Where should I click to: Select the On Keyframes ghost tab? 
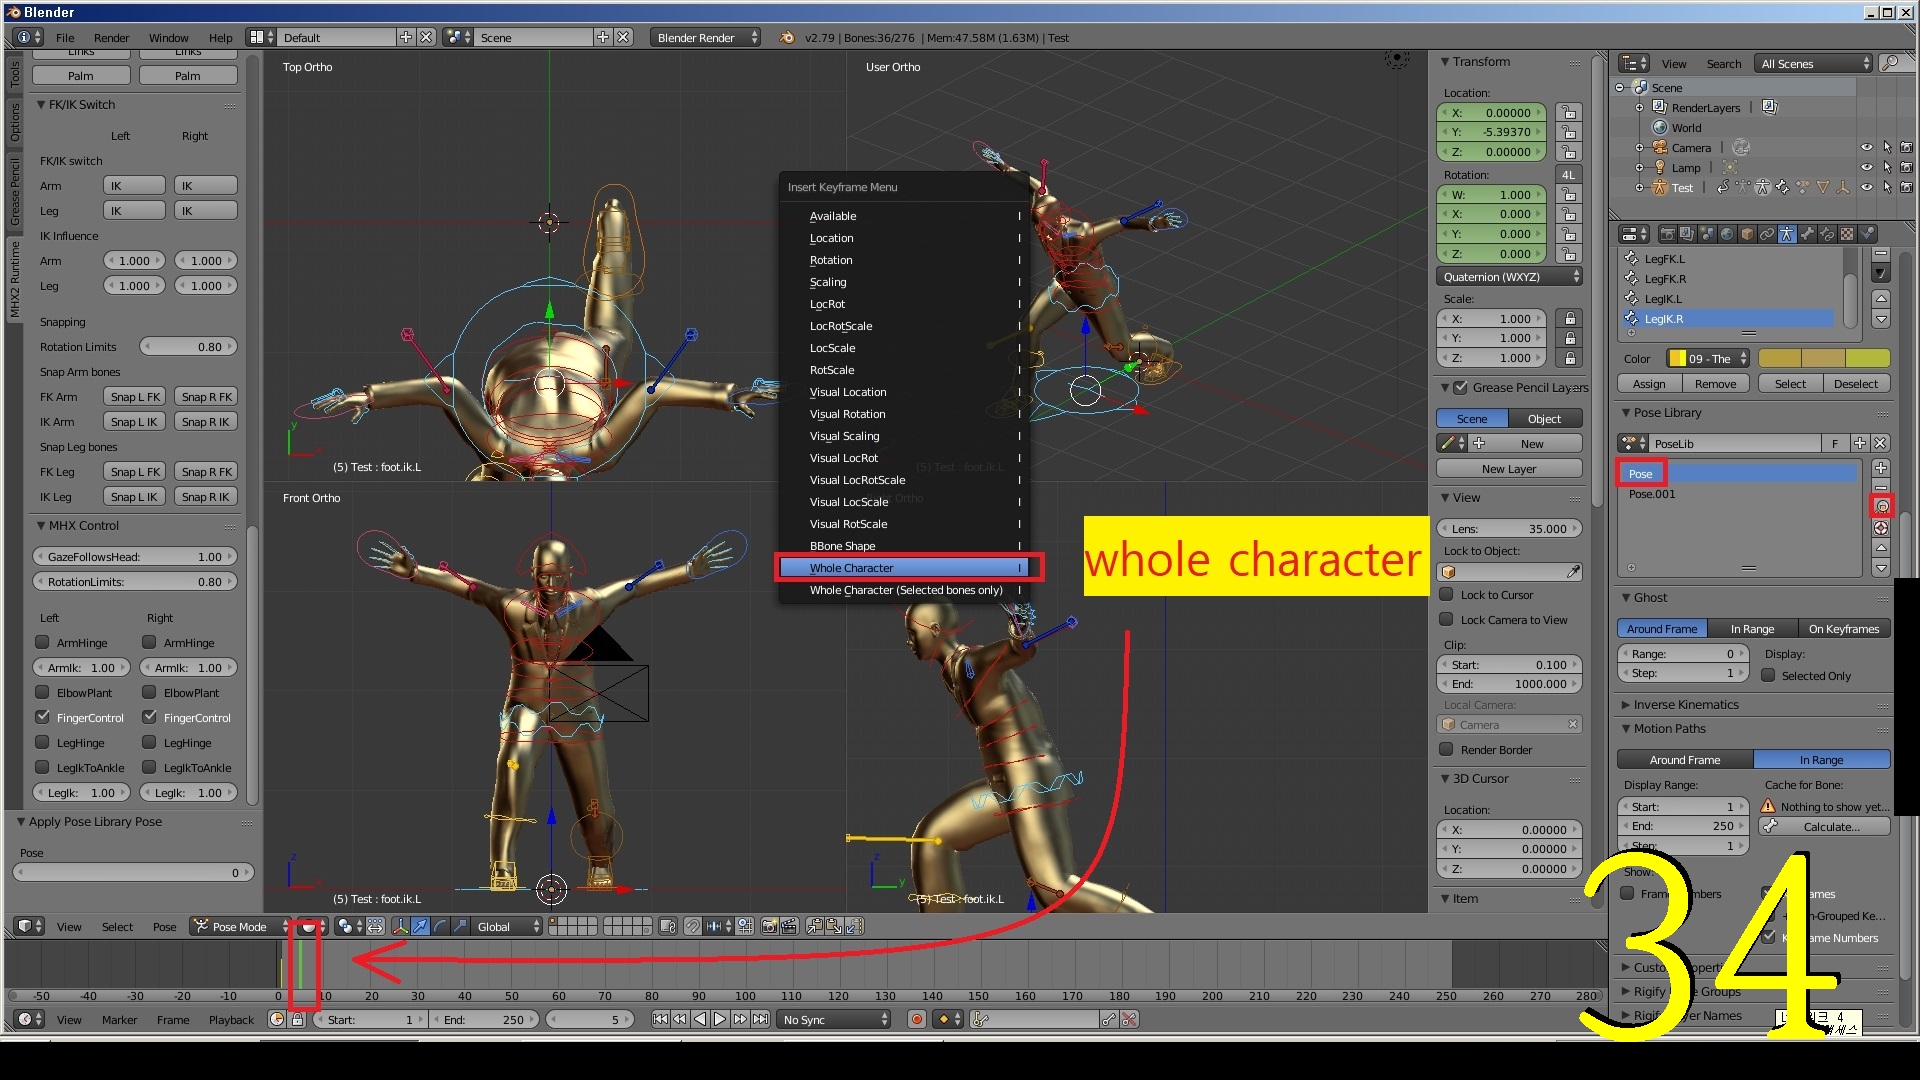coord(1843,629)
